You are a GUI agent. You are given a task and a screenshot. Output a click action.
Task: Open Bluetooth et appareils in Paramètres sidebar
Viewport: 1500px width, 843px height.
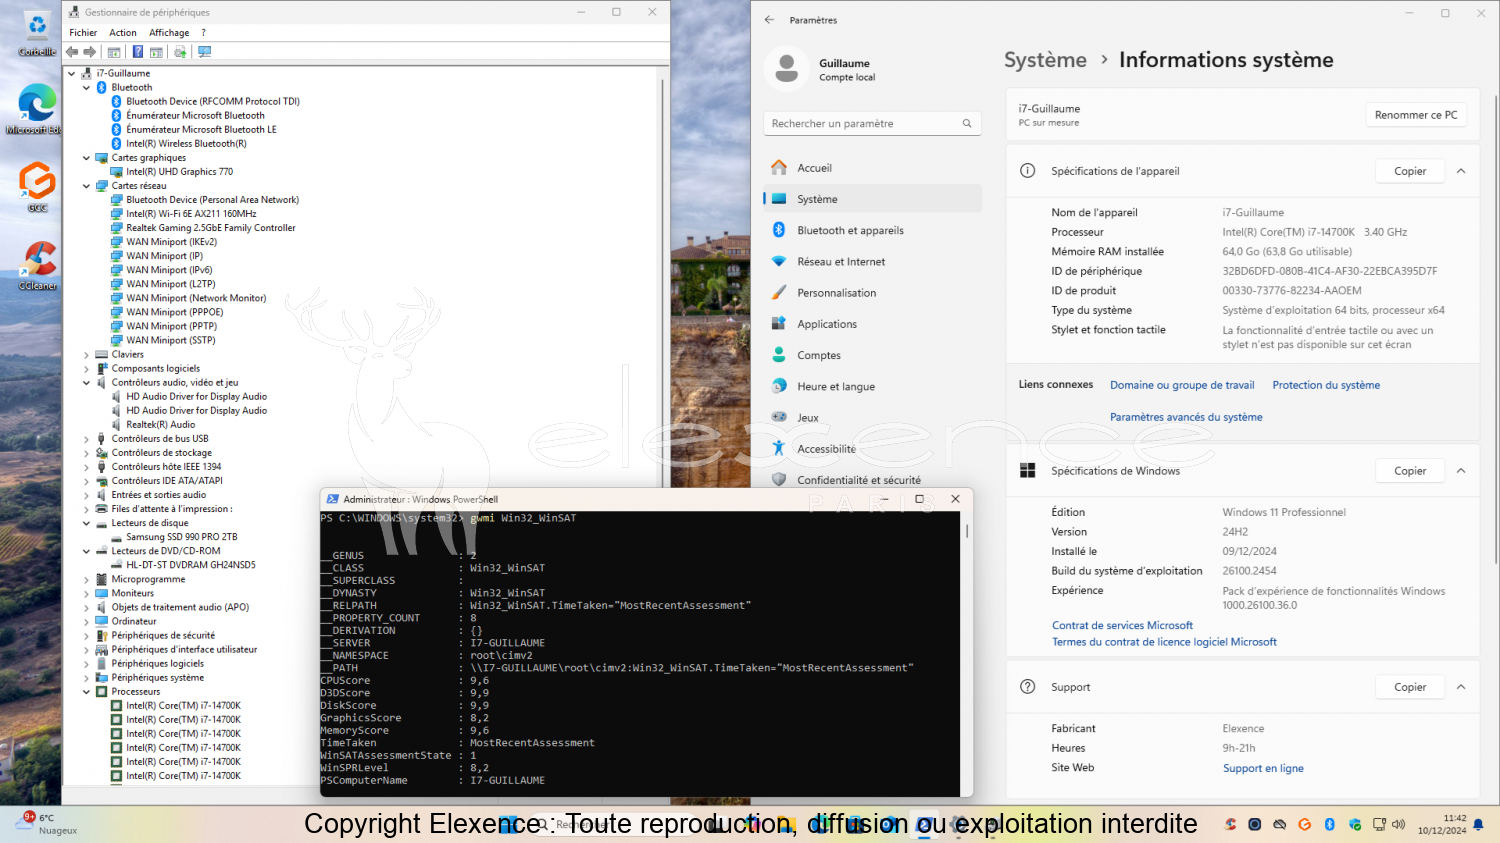tap(872, 230)
